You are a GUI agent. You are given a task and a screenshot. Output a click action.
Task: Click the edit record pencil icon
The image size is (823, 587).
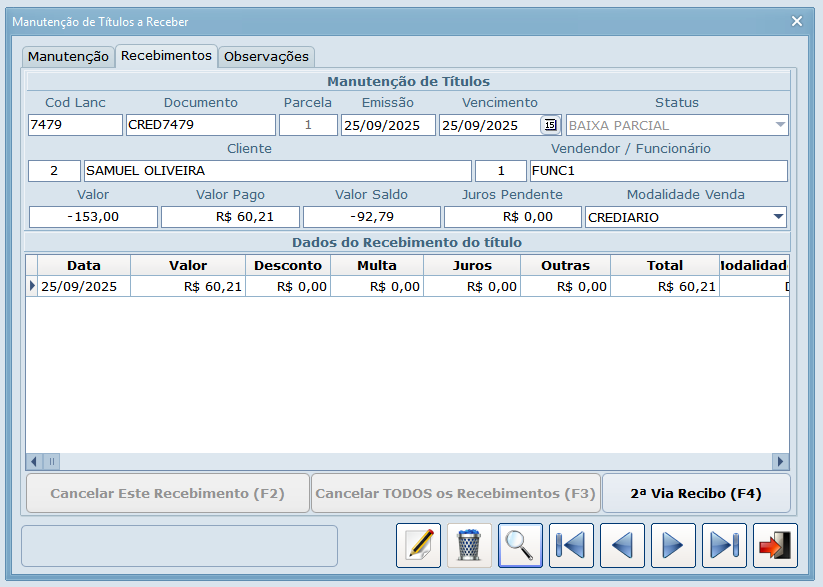pos(418,545)
